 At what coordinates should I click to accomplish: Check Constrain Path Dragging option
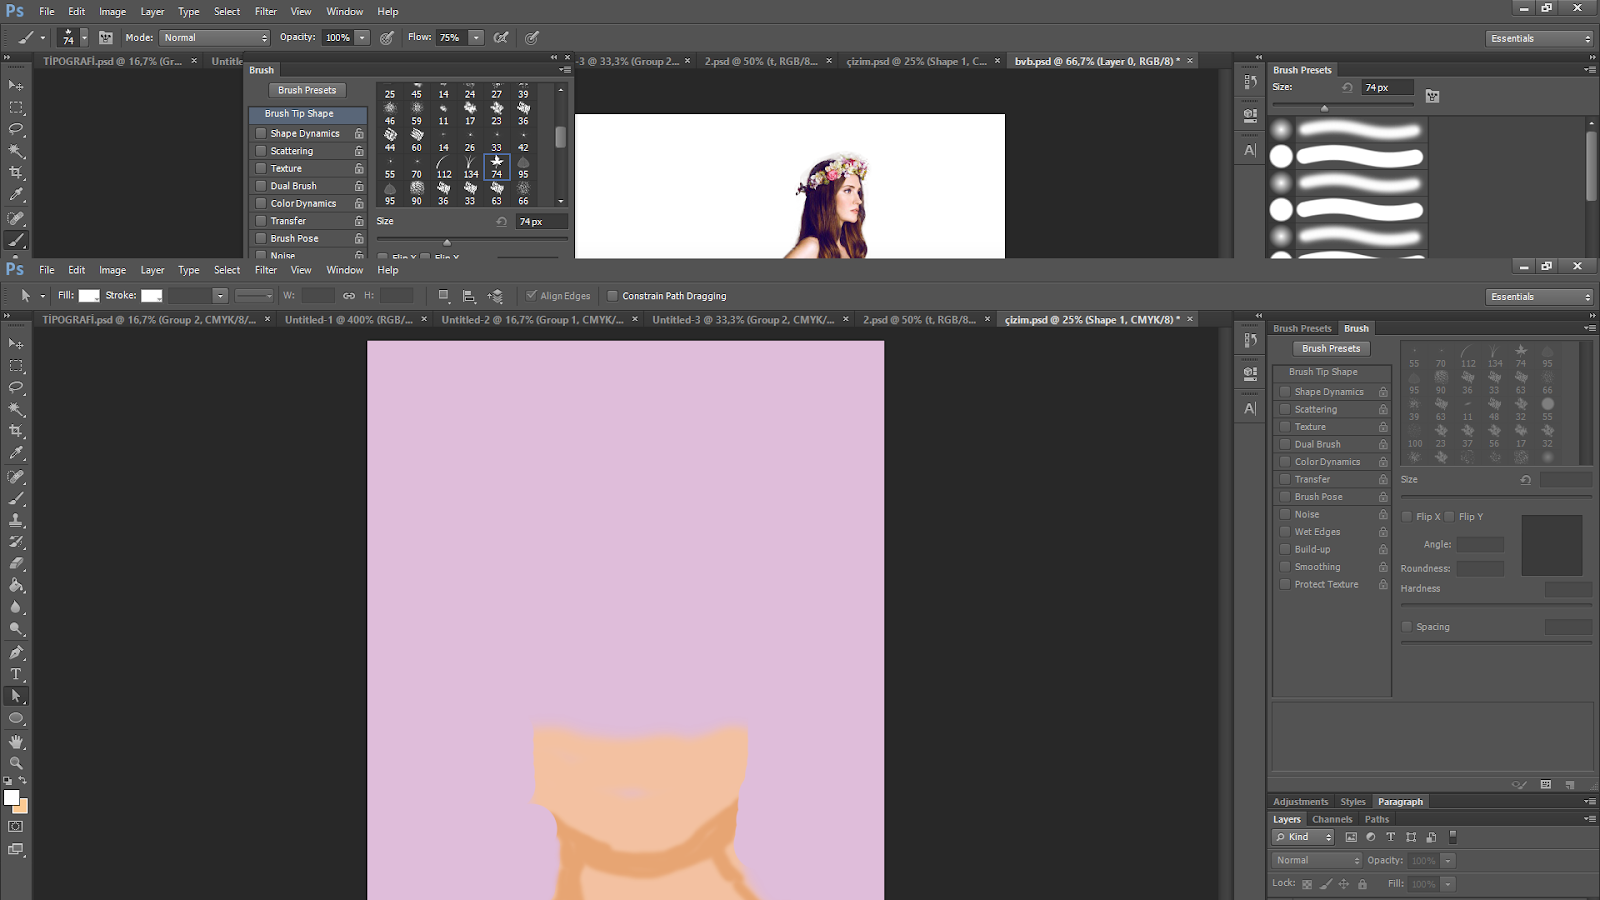[612, 296]
